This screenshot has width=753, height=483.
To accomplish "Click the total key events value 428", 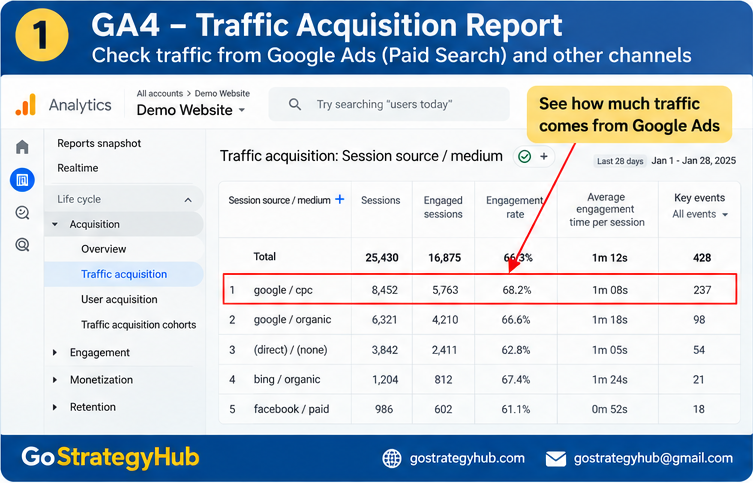I will tap(702, 258).
